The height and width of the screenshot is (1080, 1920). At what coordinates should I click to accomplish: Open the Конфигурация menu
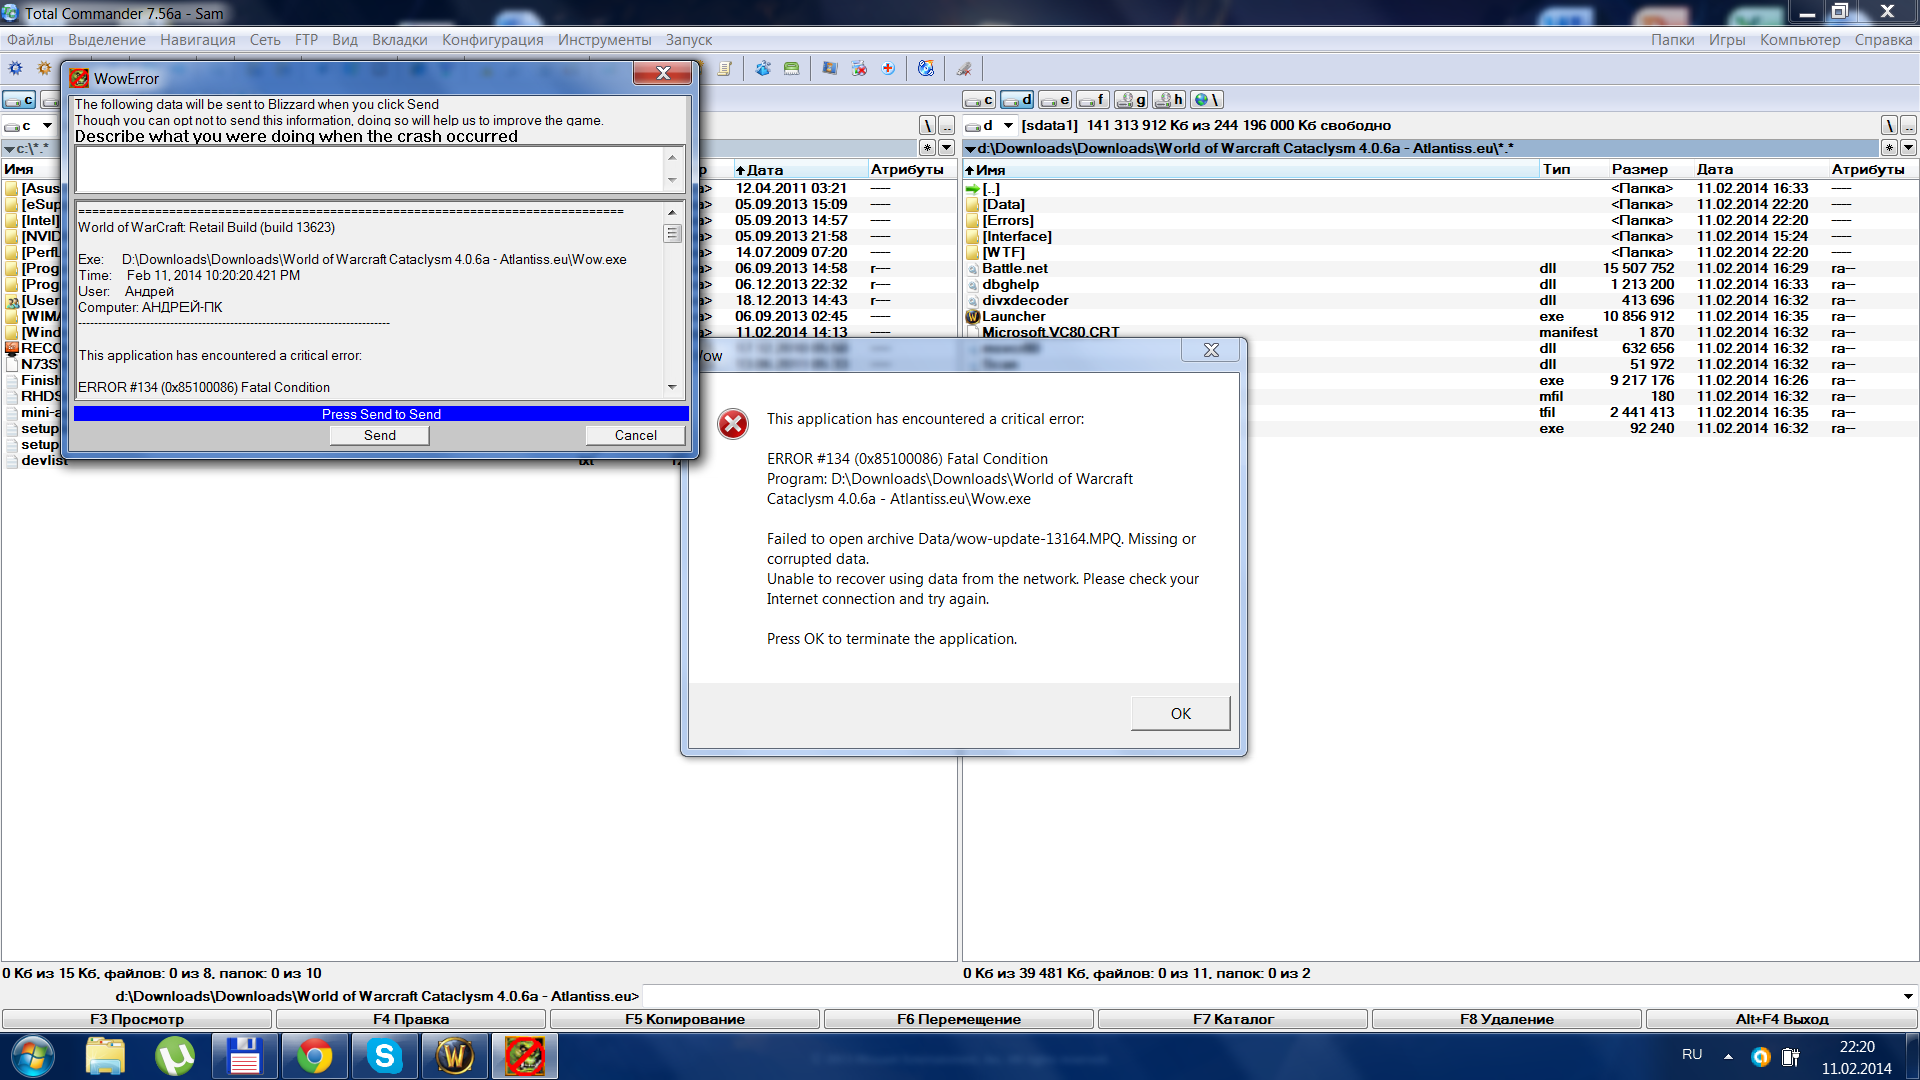pyautogui.click(x=492, y=40)
